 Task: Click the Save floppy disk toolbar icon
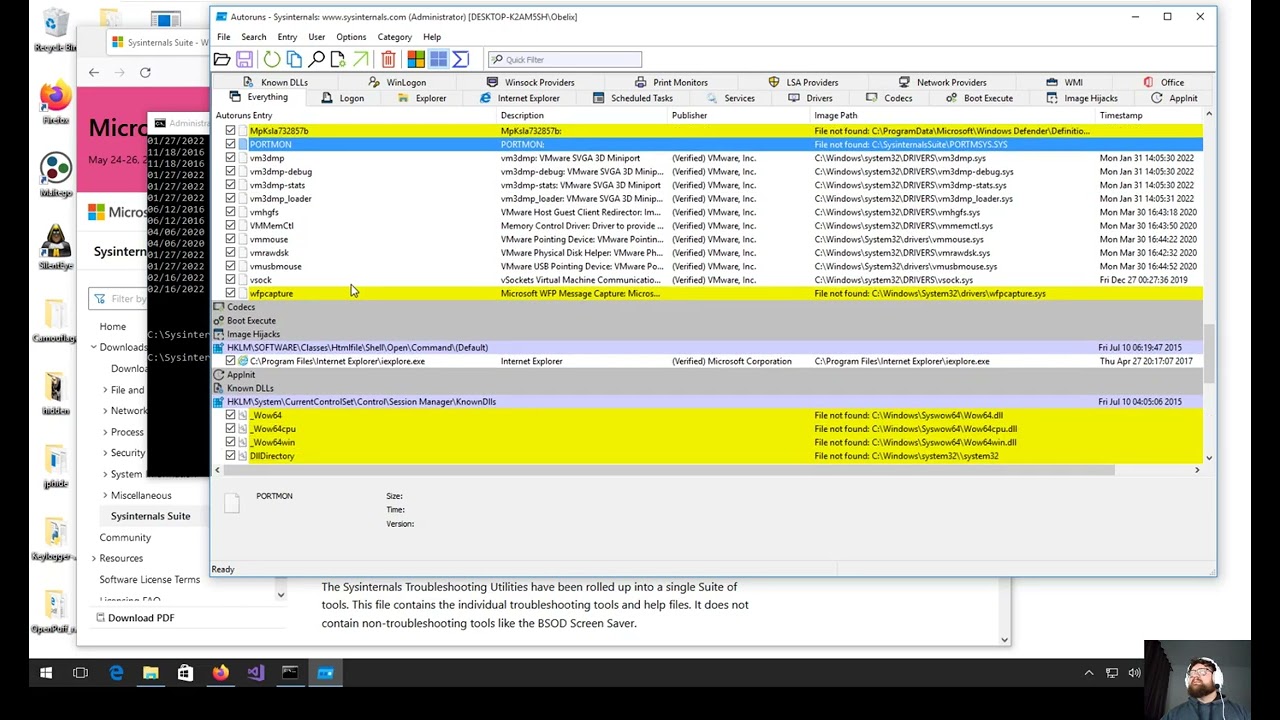tap(244, 60)
